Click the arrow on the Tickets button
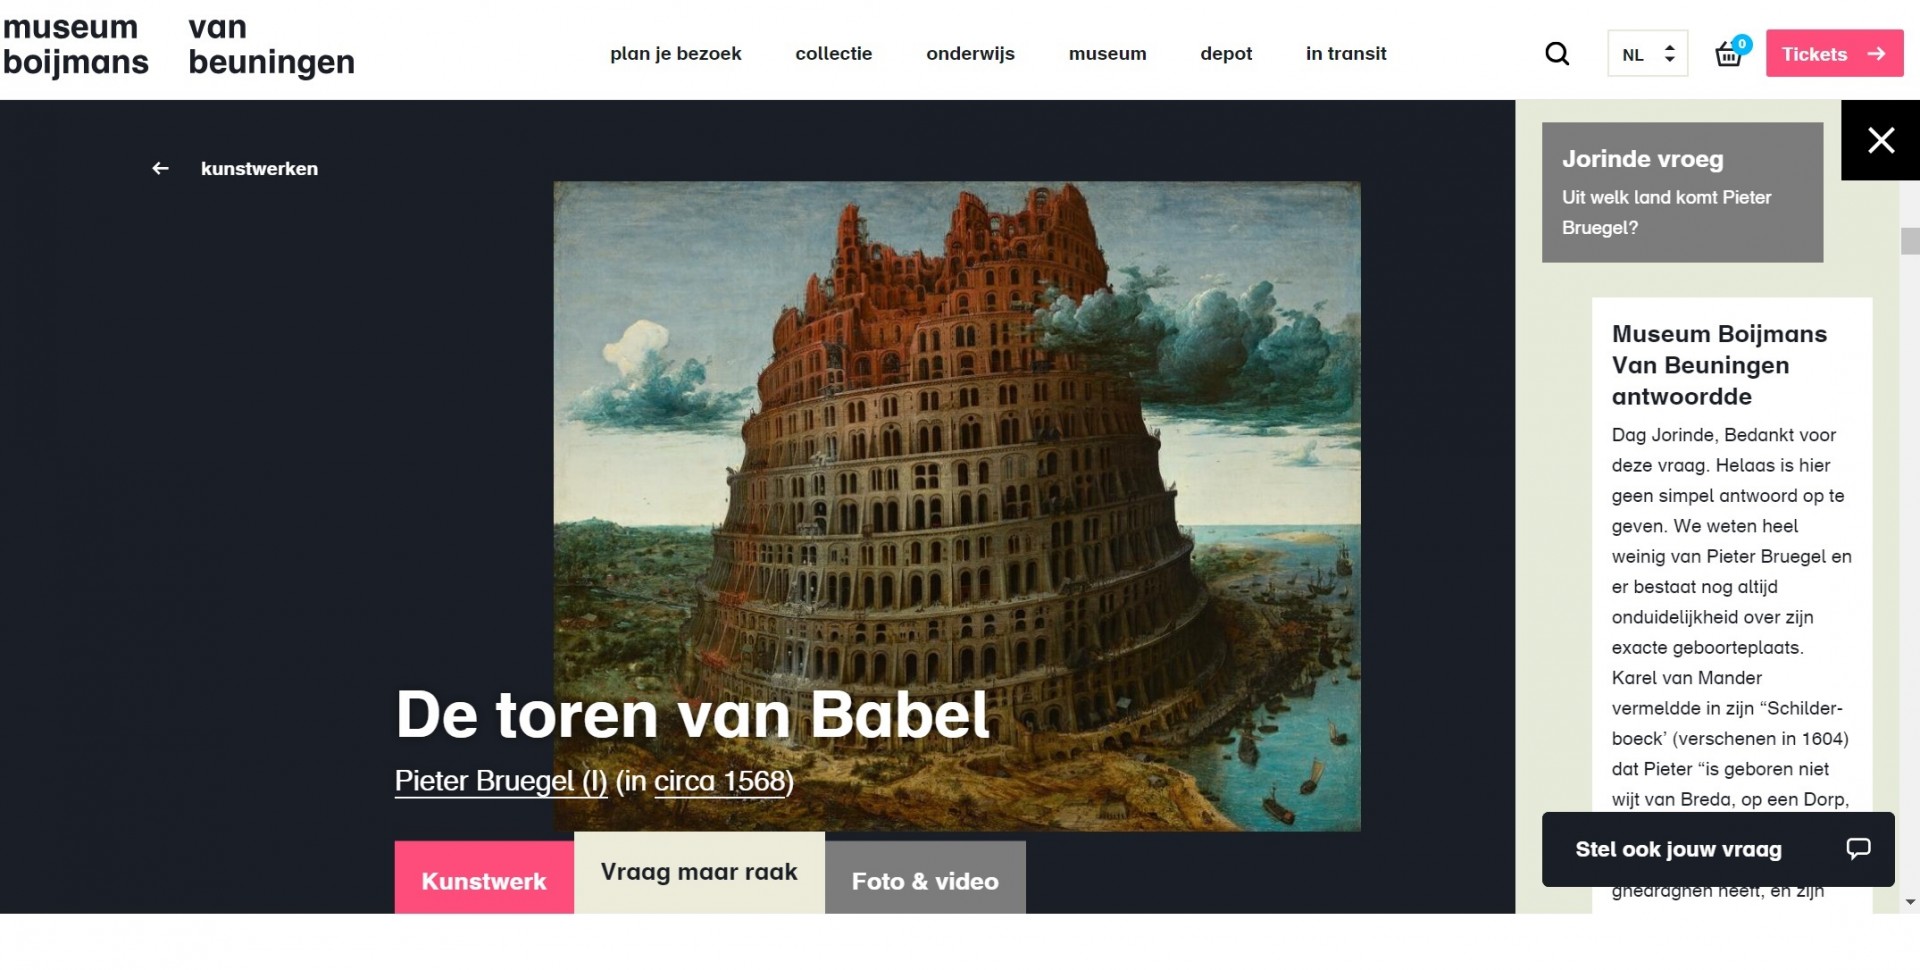Image resolution: width=1920 pixels, height=970 pixels. (x=1877, y=54)
